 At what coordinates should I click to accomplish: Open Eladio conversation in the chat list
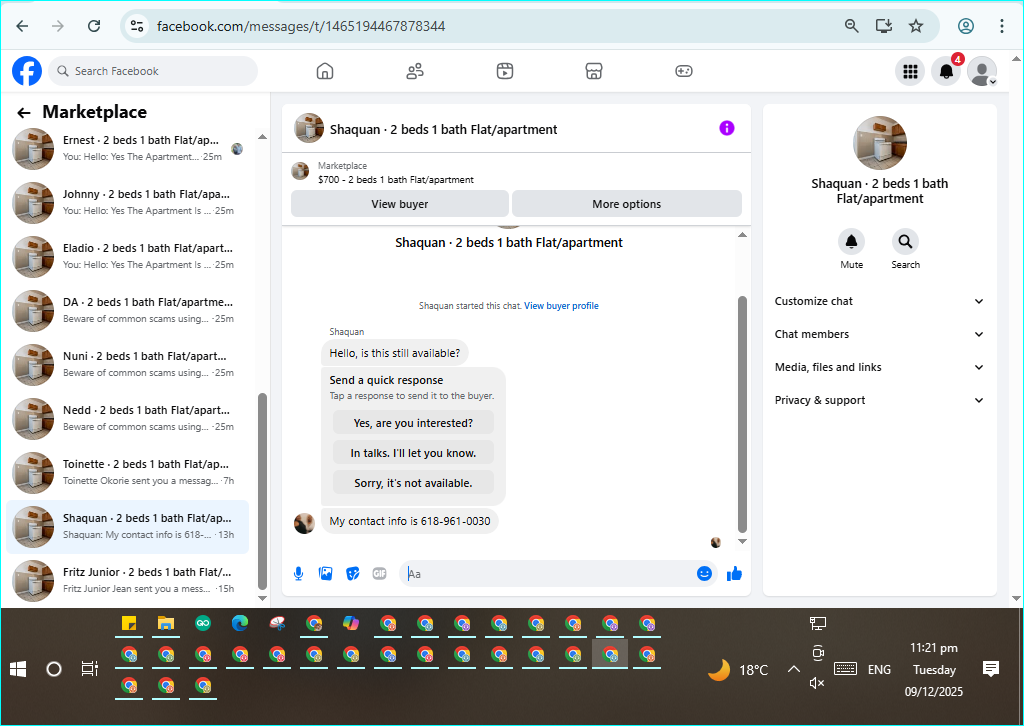point(128,257)
